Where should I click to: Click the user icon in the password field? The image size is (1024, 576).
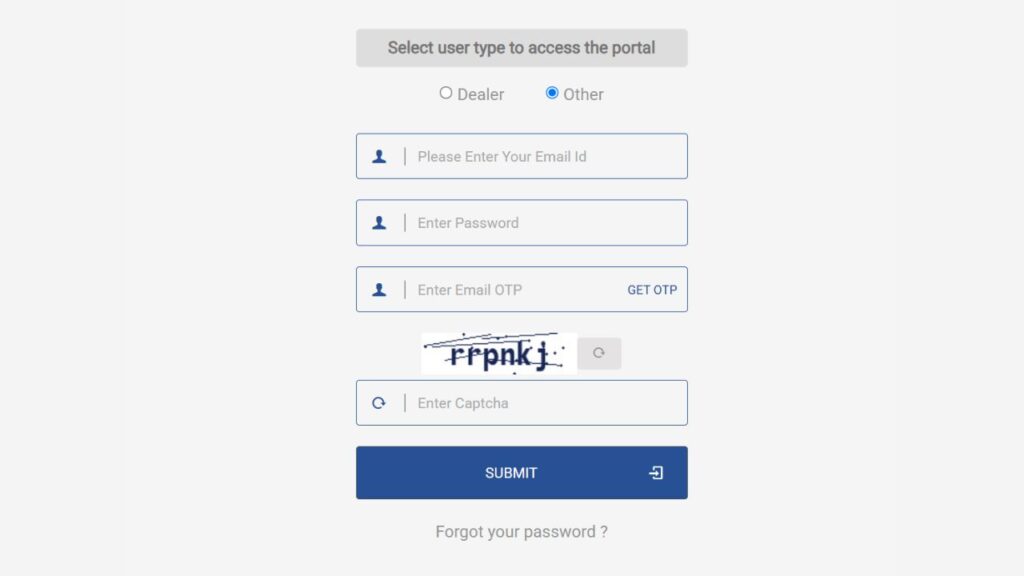[x=379, y=223]
